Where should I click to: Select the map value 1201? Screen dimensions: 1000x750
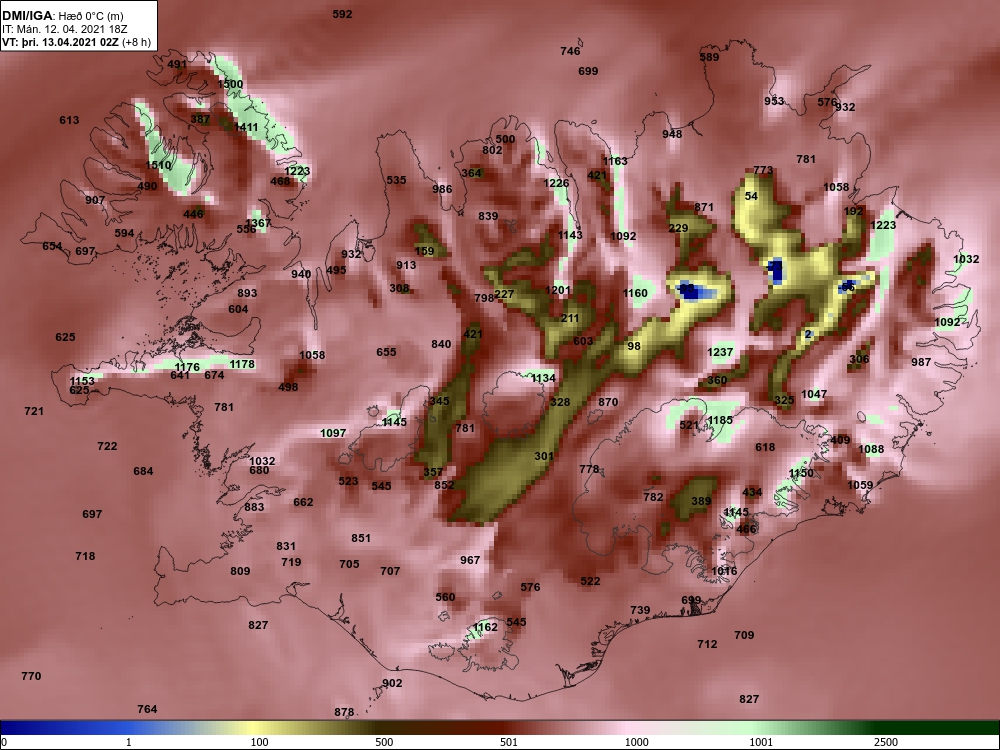[557, 290]
